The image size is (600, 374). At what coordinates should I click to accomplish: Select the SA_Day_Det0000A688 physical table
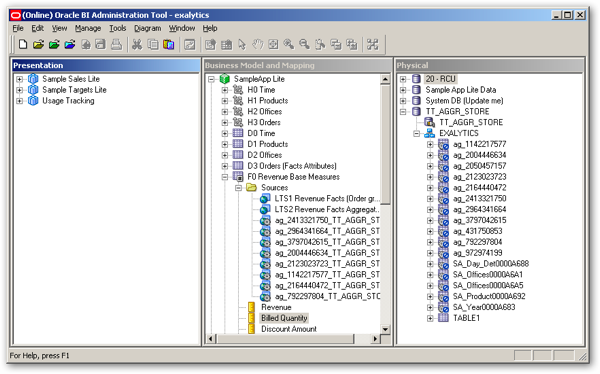491,264
